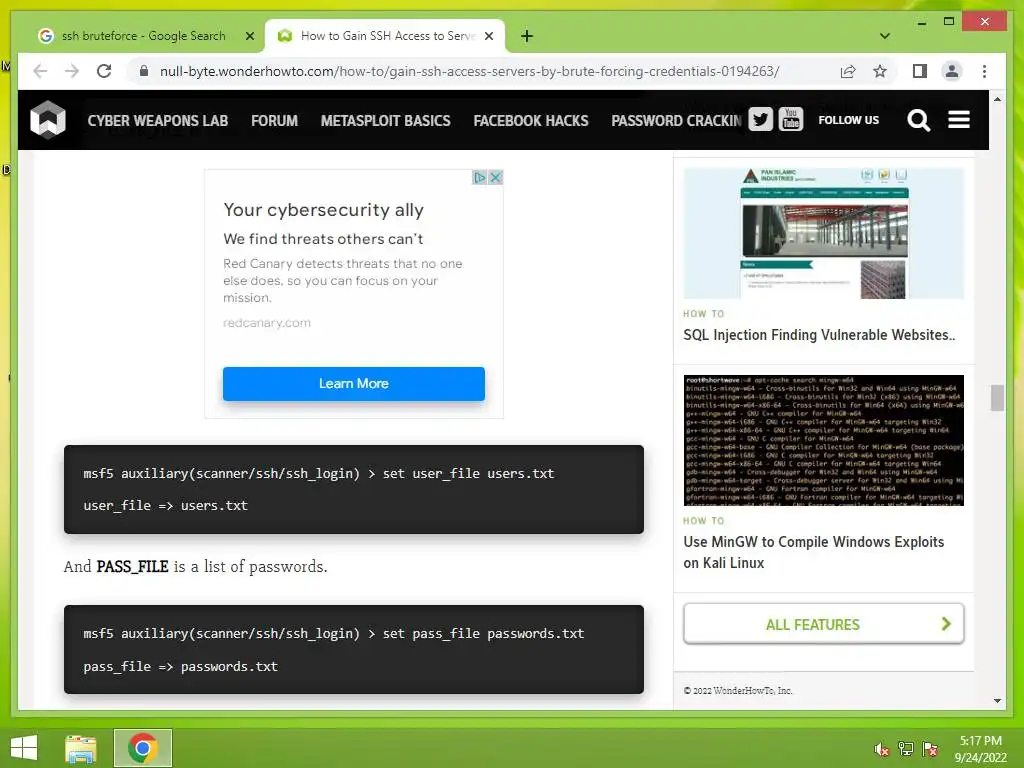
Task: Close the How to Gain SSH Access tab
Action: 488,36
